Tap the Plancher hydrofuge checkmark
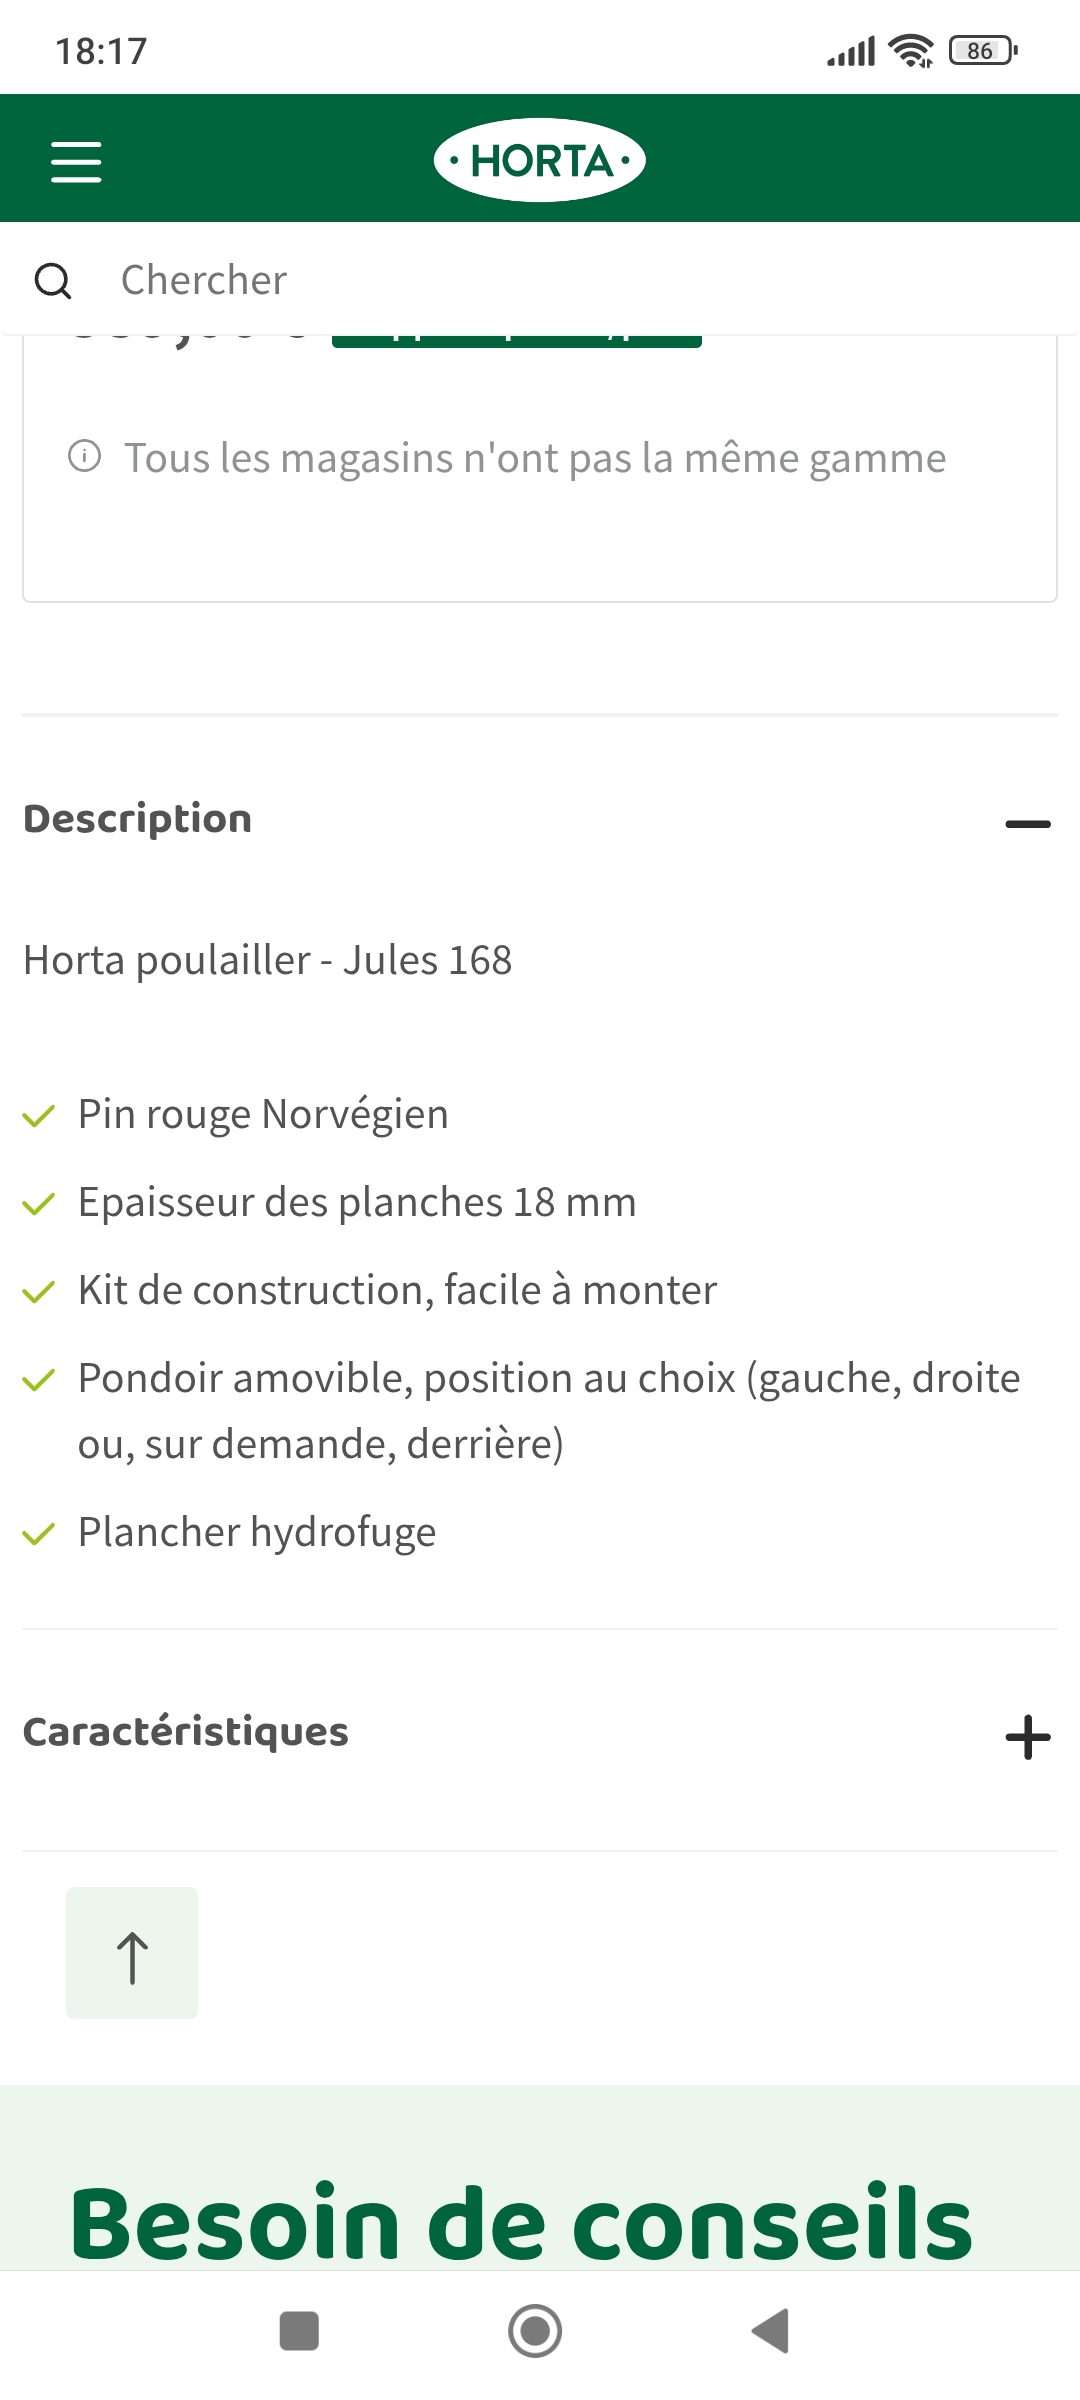 tap(38, 1534)
